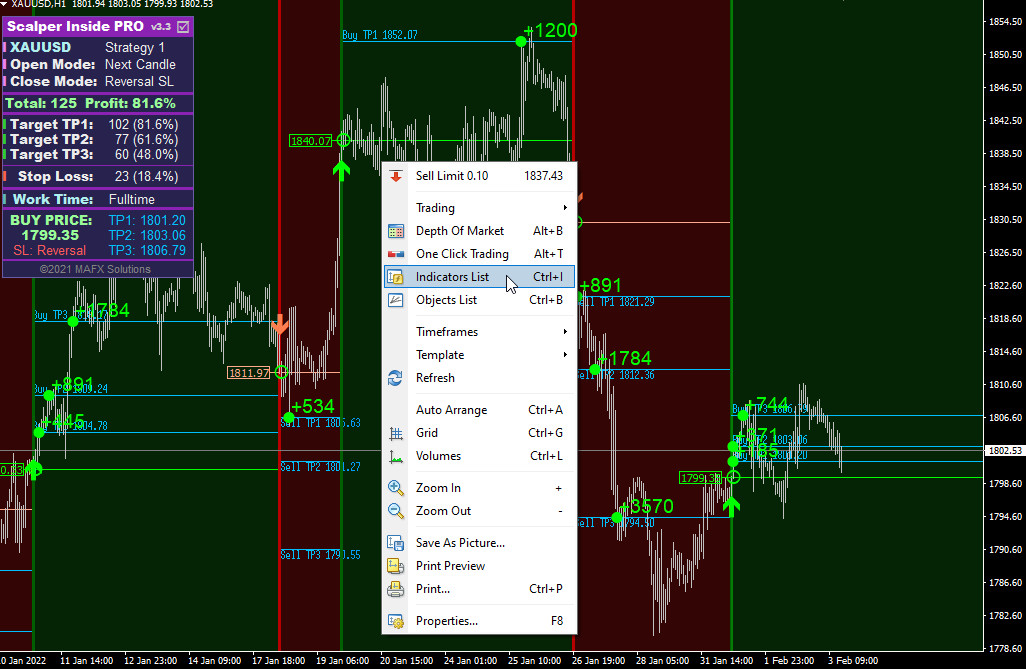The height and width of the screenshot is (669, 1026).
Task: Click the Properties gear icon
Action: [x=395, y=621]
